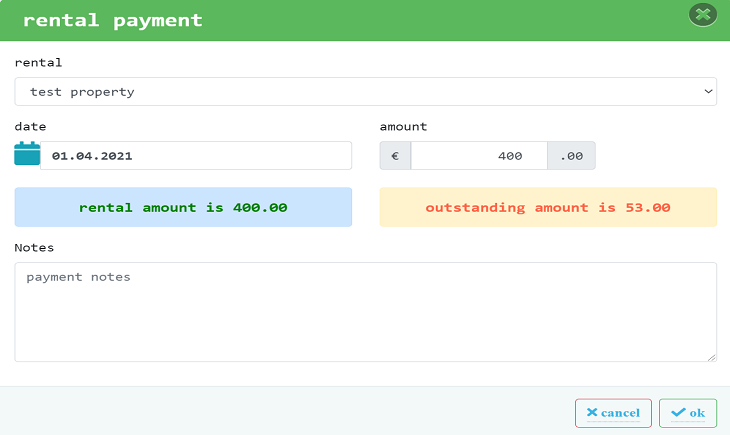Click the amount field containing 400

(478, 156)
